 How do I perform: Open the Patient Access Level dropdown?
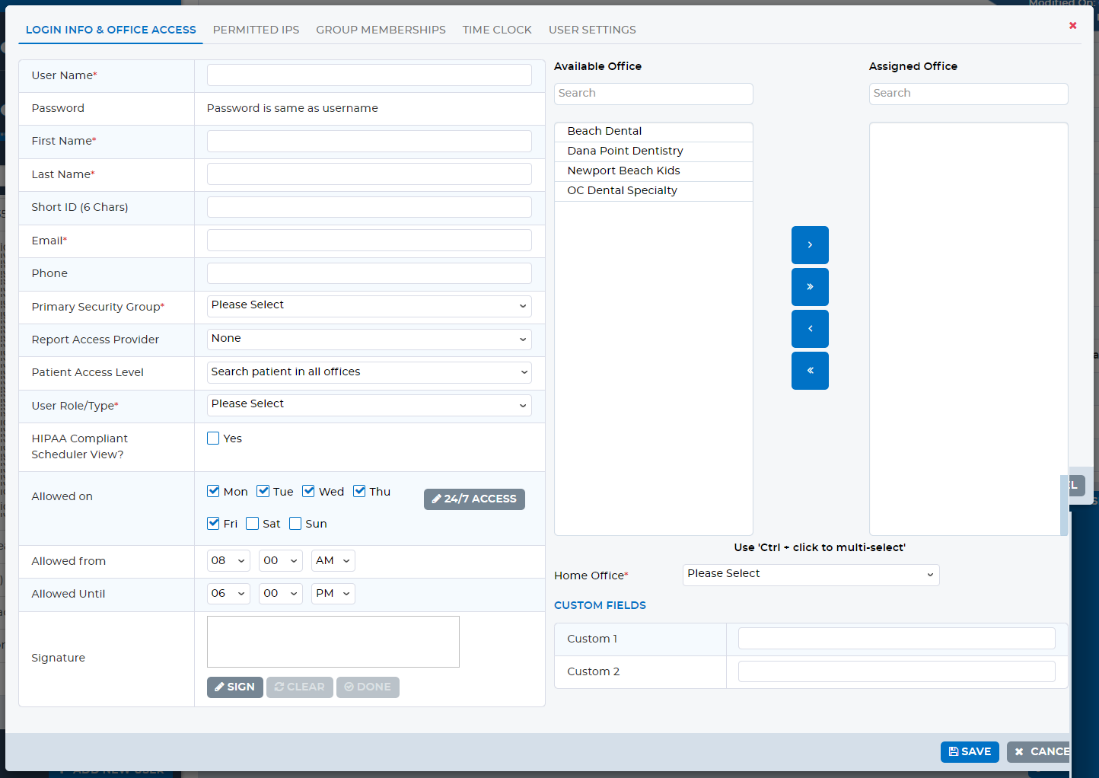click(x=368, y=371)
